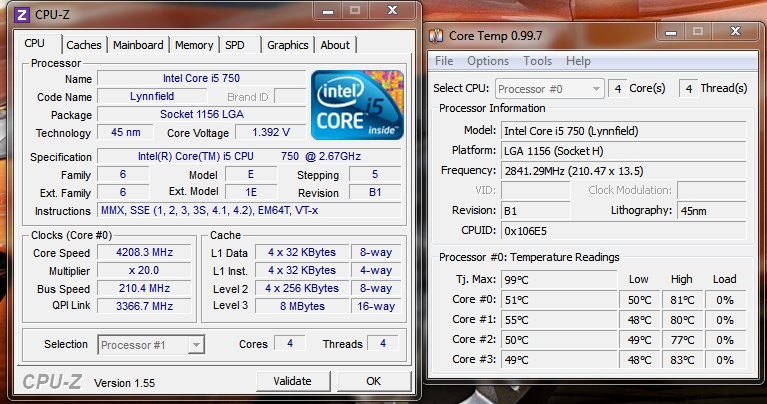Click the Level 2 cache 4 x 256 KBytes
Screen dimensions: 767x404
(x=302, y=289)
